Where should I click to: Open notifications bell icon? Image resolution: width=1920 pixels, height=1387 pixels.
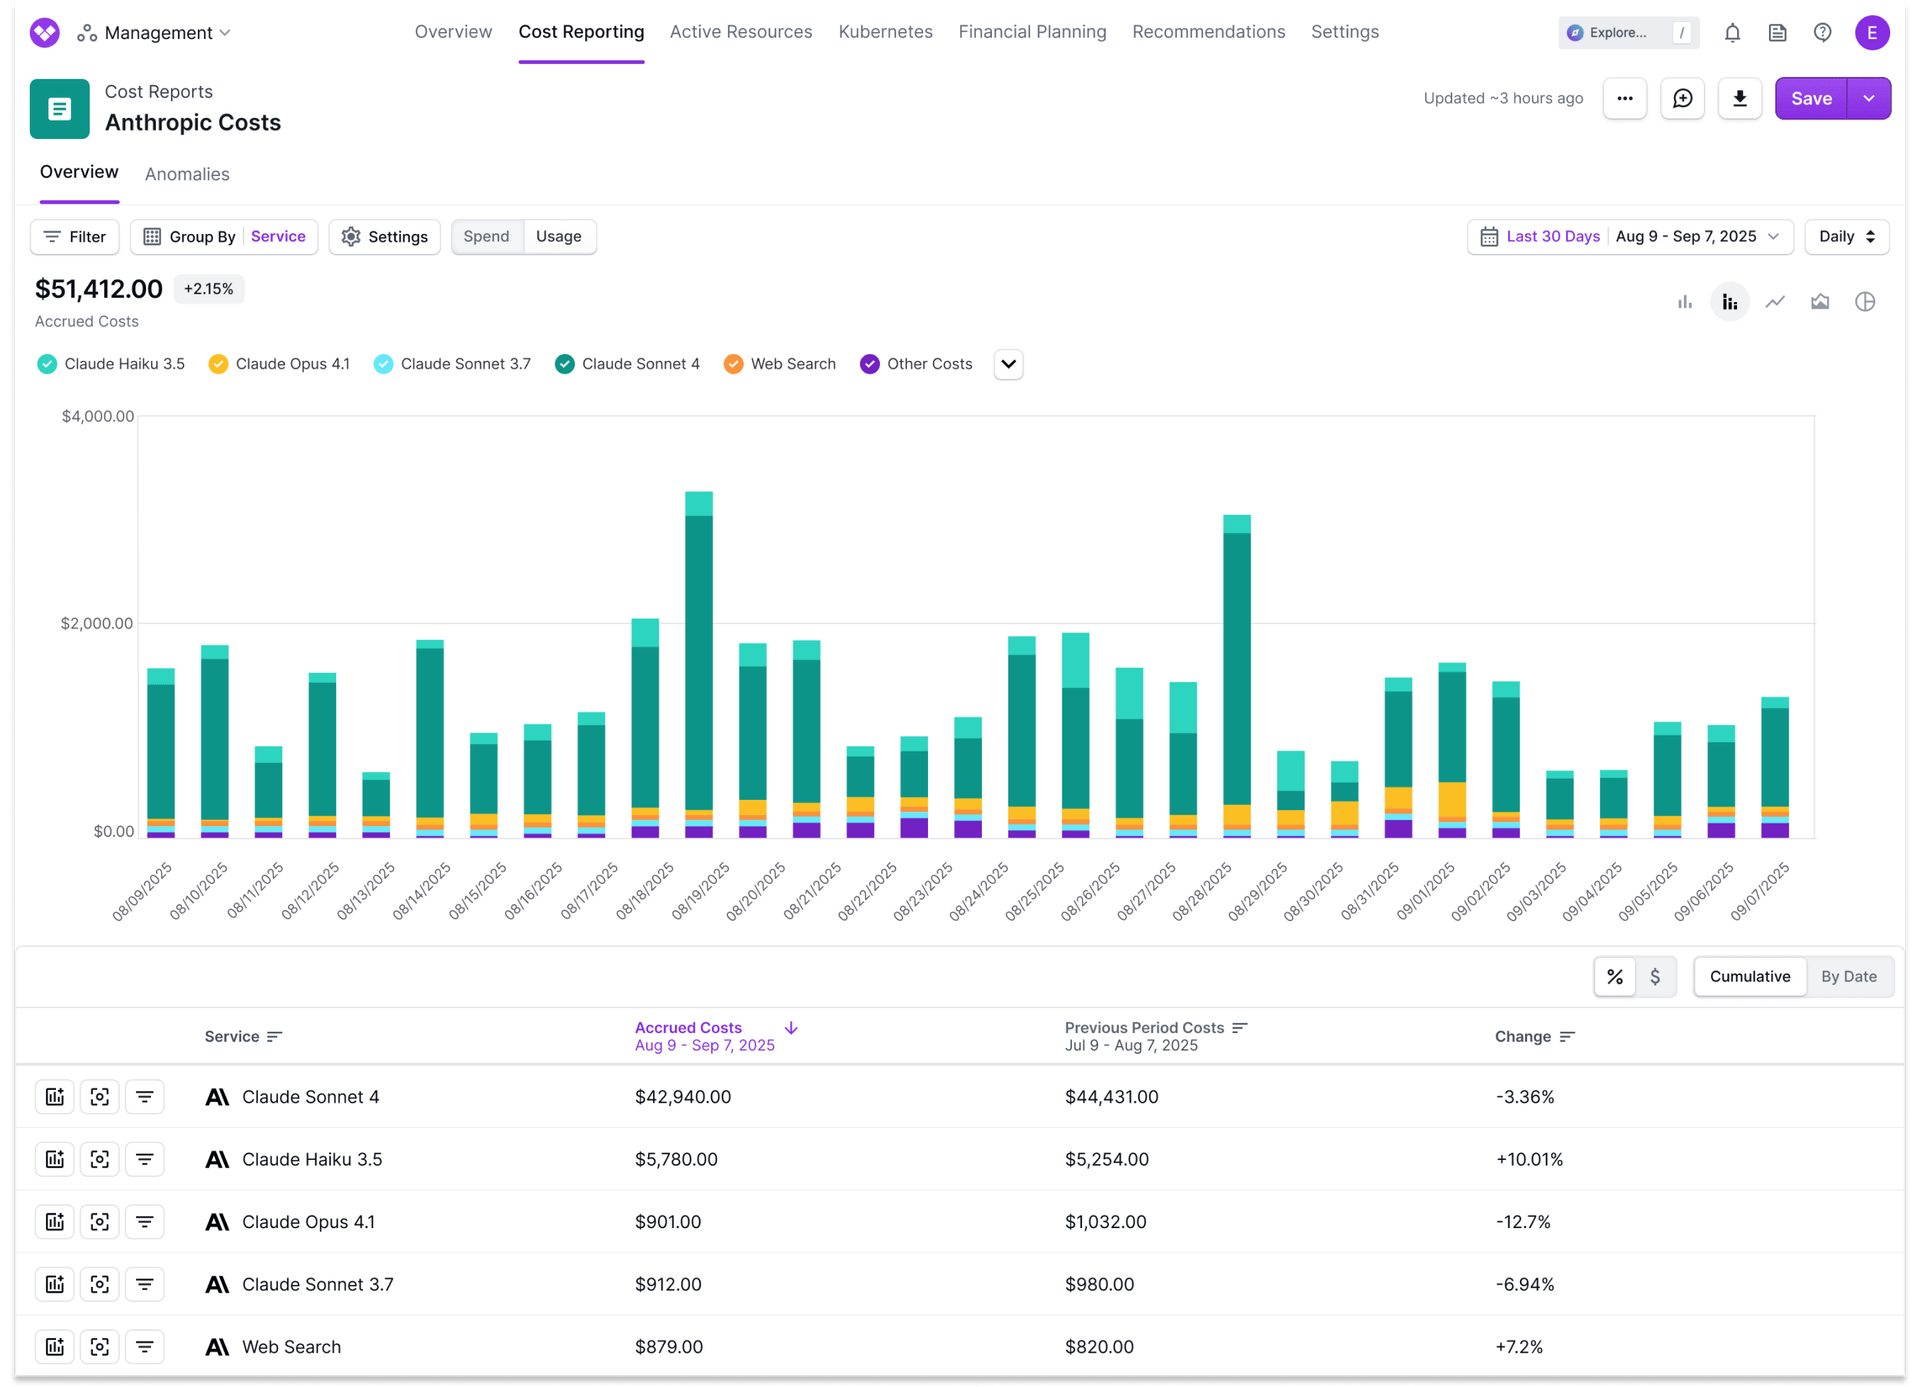click(x=1732, y=33)
